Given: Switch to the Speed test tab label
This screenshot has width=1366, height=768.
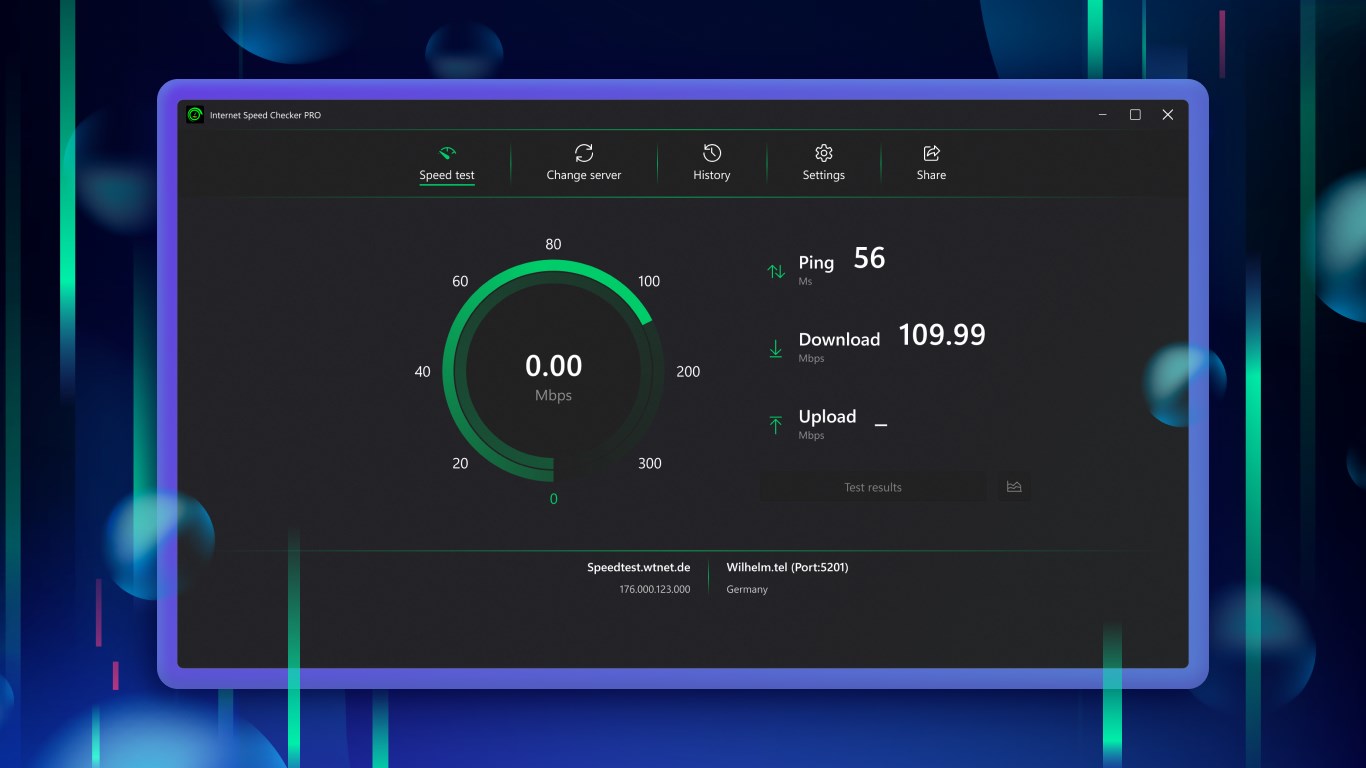Looking at the screenshot, I should click(447, 175).
